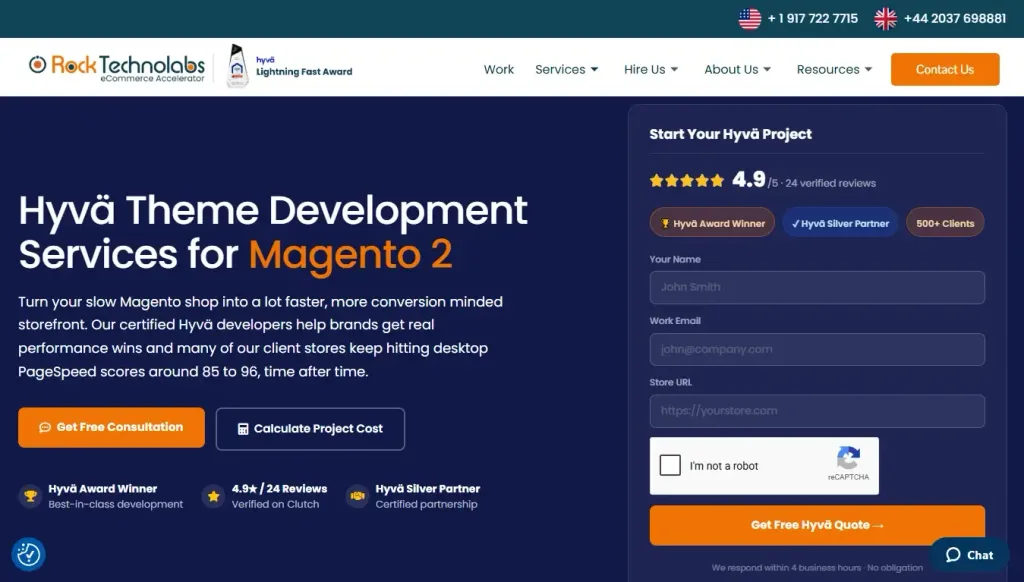Image resolution: width=1024 pixels, height=582 pixels.
Task: Click the 500+ Clients pill badge
Action: tap(945, 223)
